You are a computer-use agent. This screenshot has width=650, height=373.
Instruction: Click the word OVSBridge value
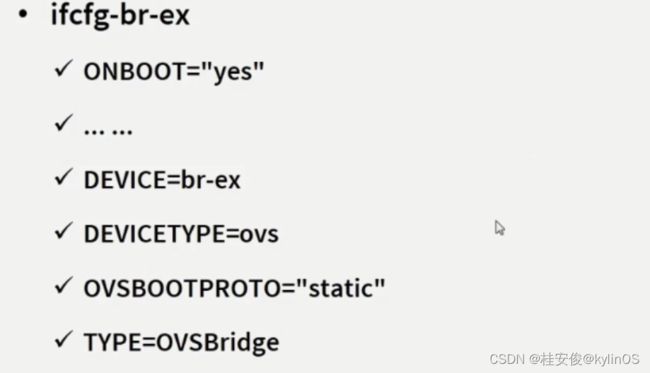pyautogui.click(x=218, y=344)
